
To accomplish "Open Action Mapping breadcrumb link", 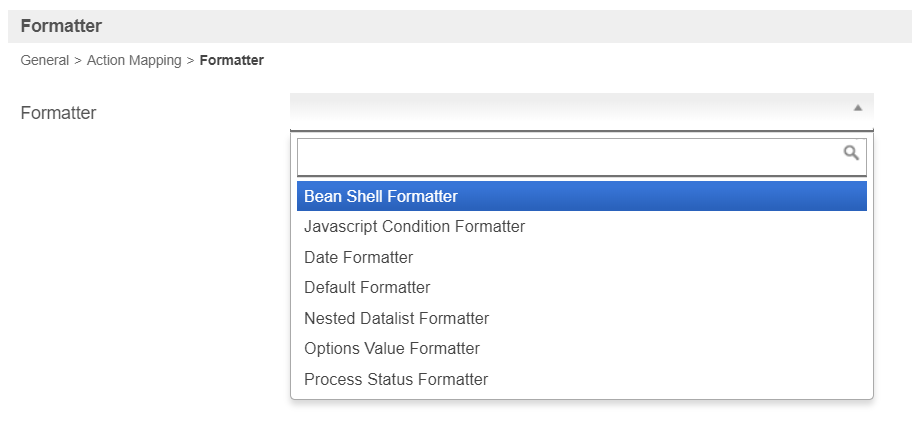I will (x=134, y=61).
